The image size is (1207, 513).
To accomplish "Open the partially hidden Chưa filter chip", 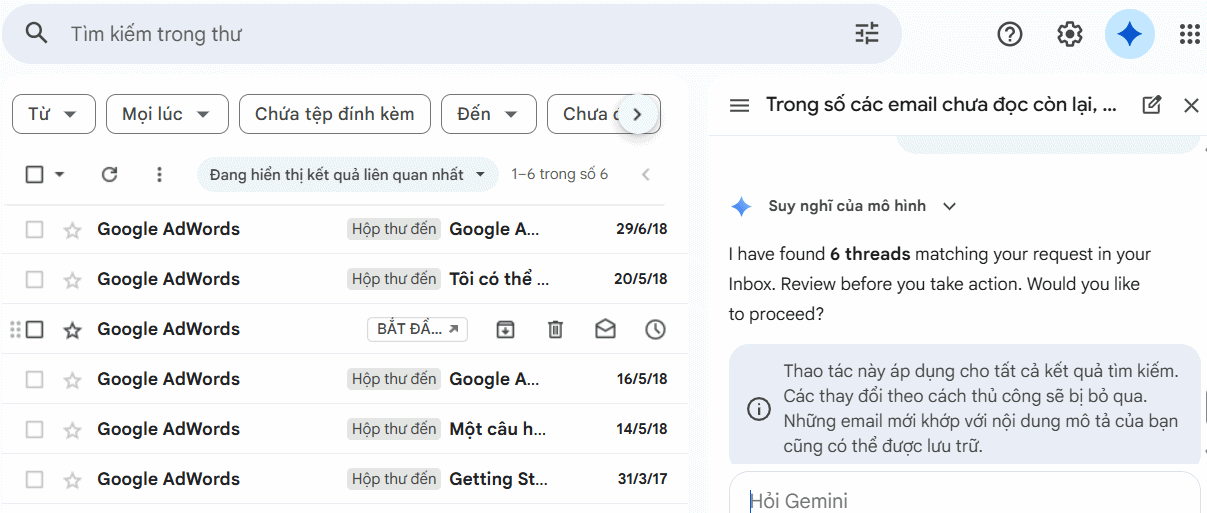I will [x=590, y=114].
